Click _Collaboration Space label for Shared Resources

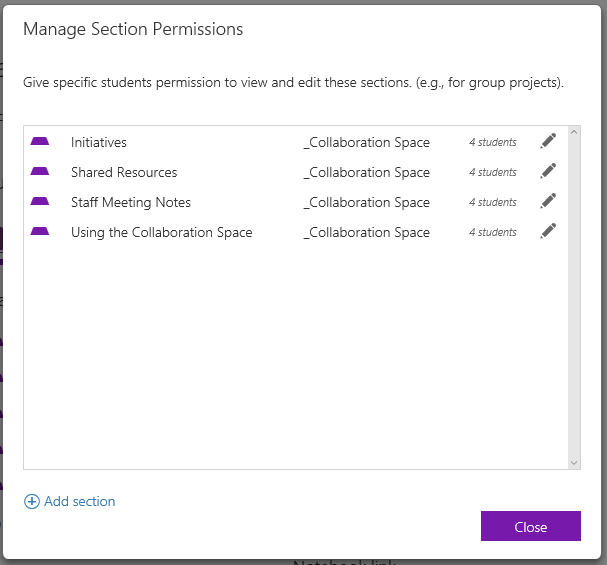coord(367,172)
